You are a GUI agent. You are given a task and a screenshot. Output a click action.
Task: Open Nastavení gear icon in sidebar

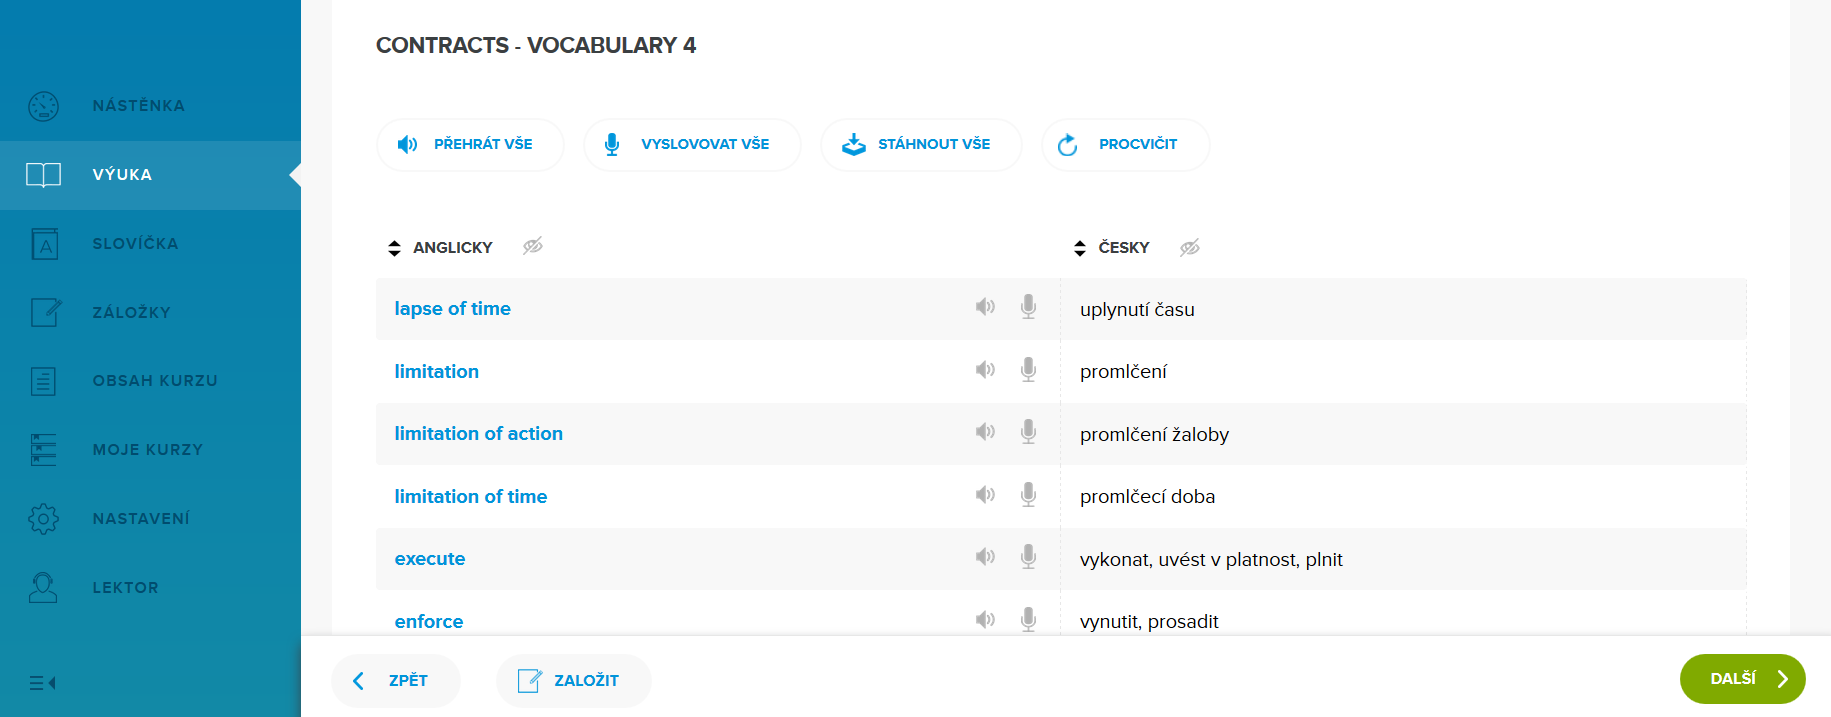(x=44, y=519)
